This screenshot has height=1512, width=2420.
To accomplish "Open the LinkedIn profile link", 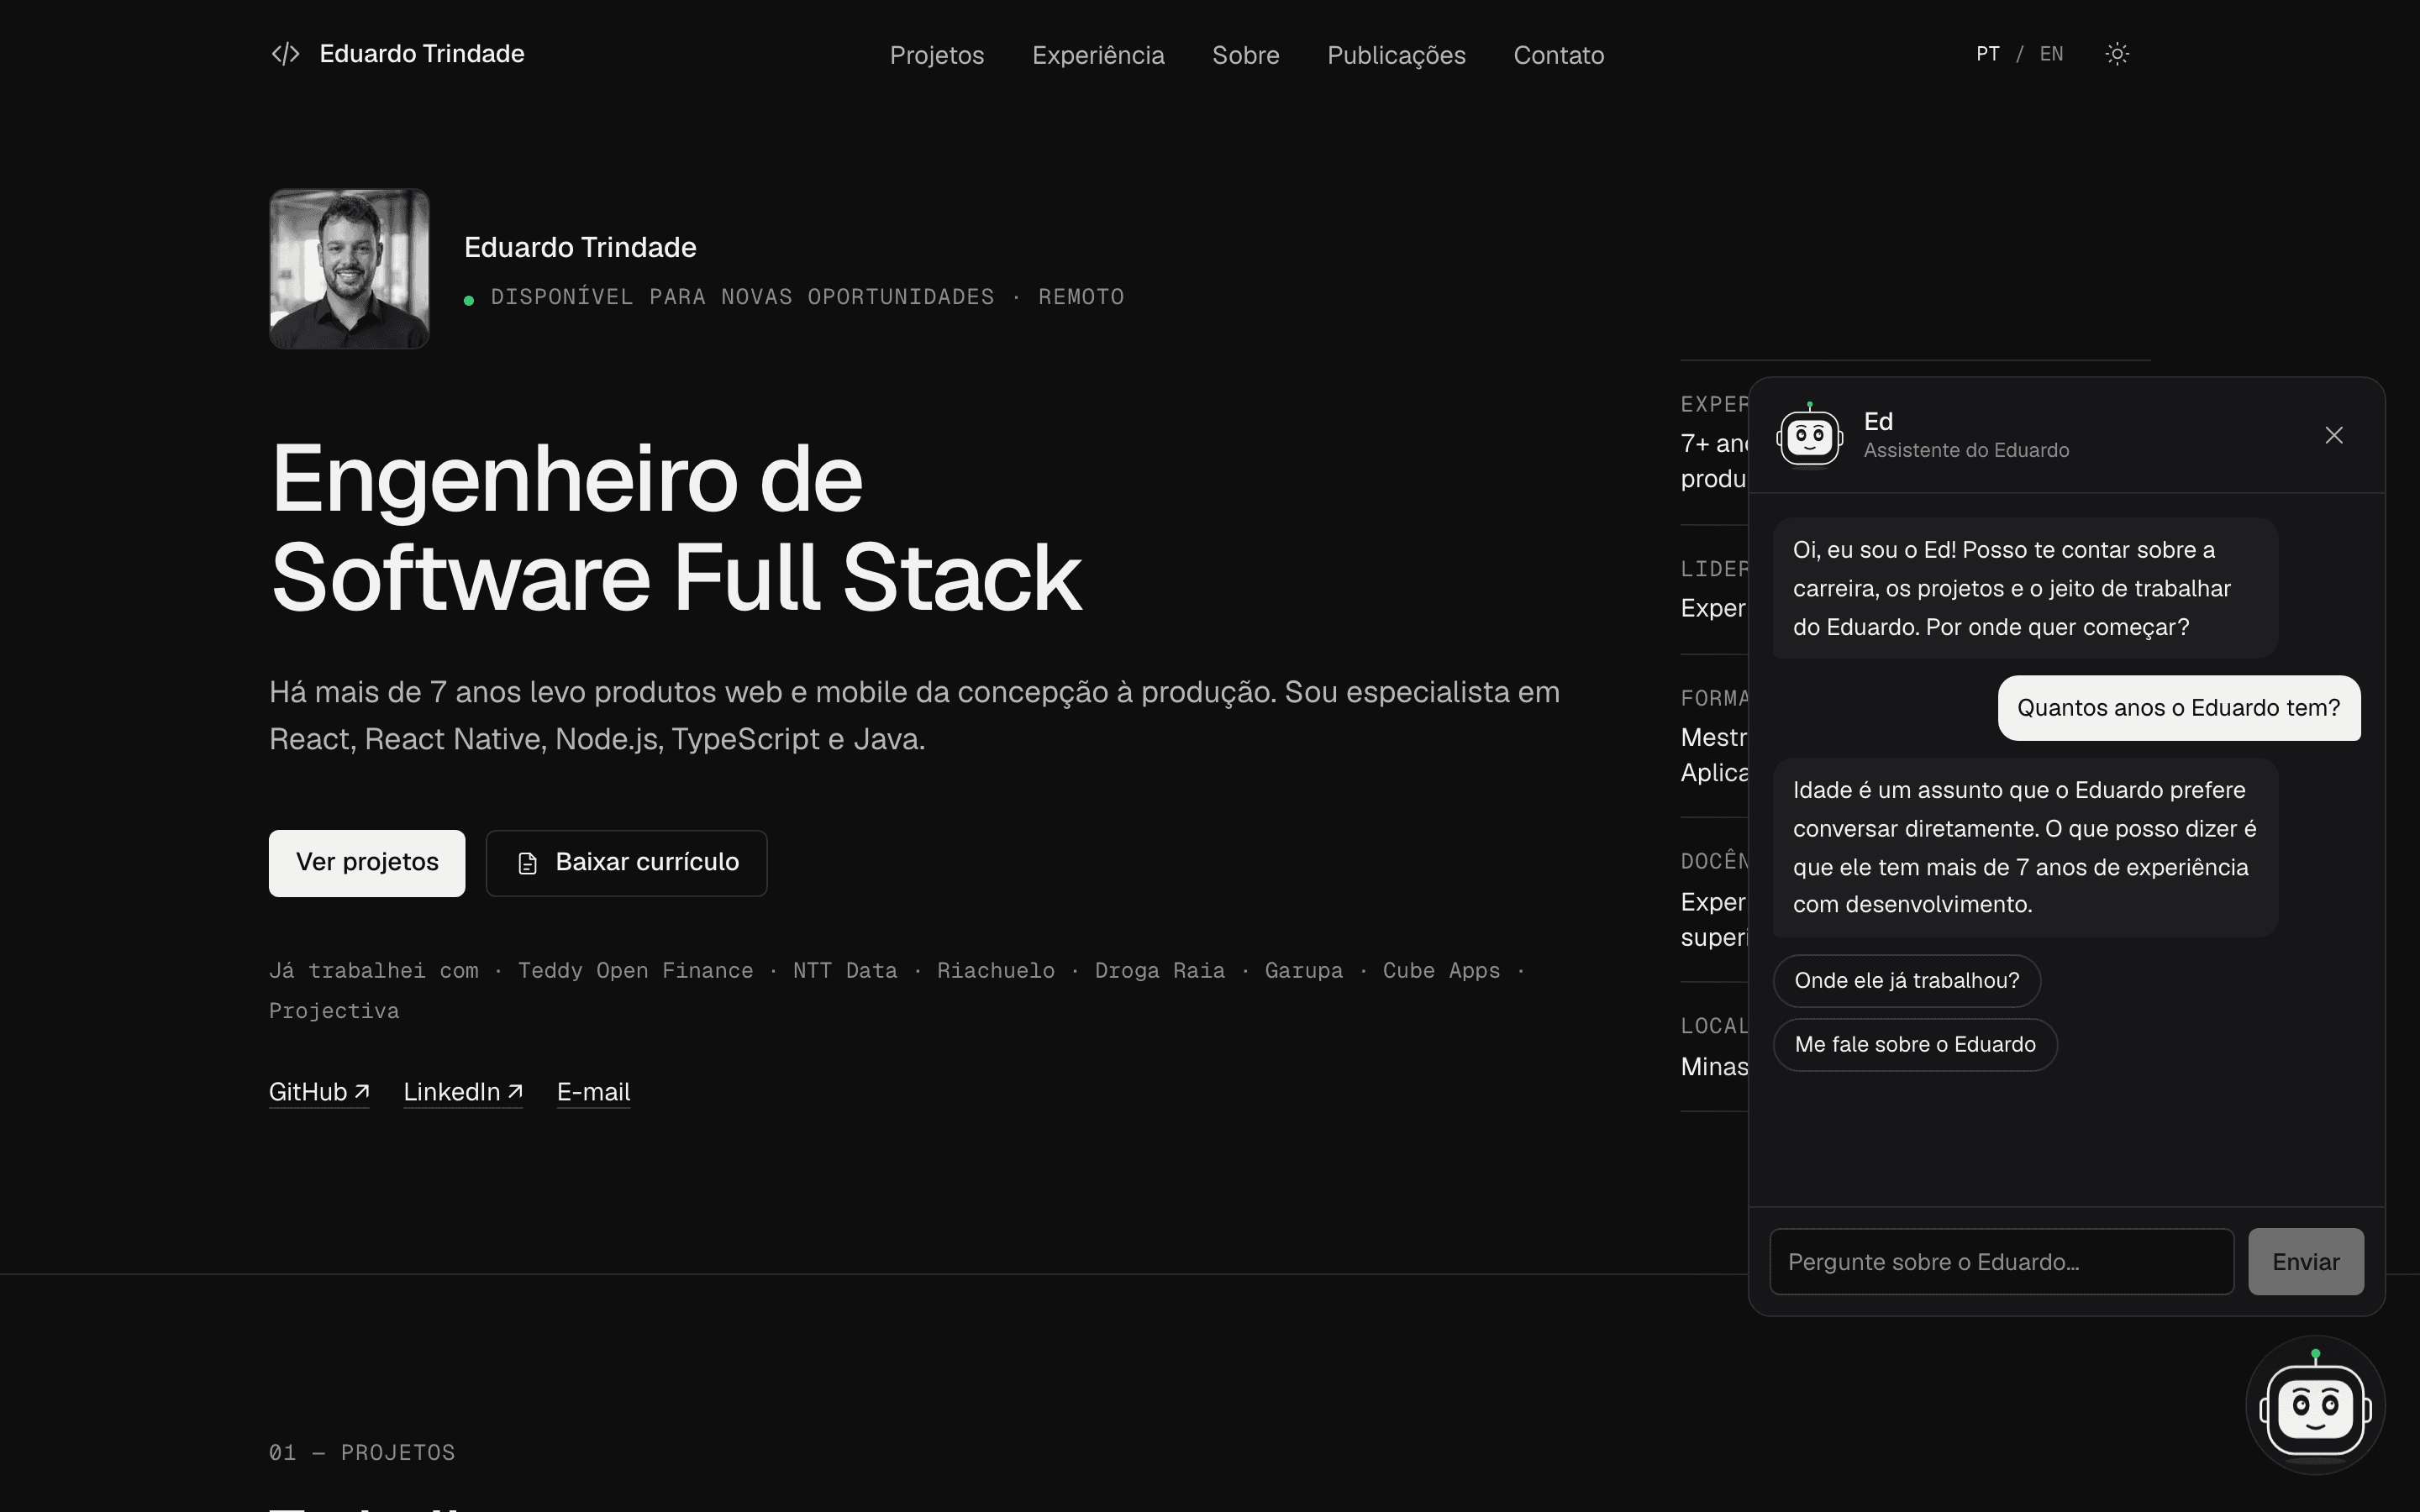I will pos(463,1092).
